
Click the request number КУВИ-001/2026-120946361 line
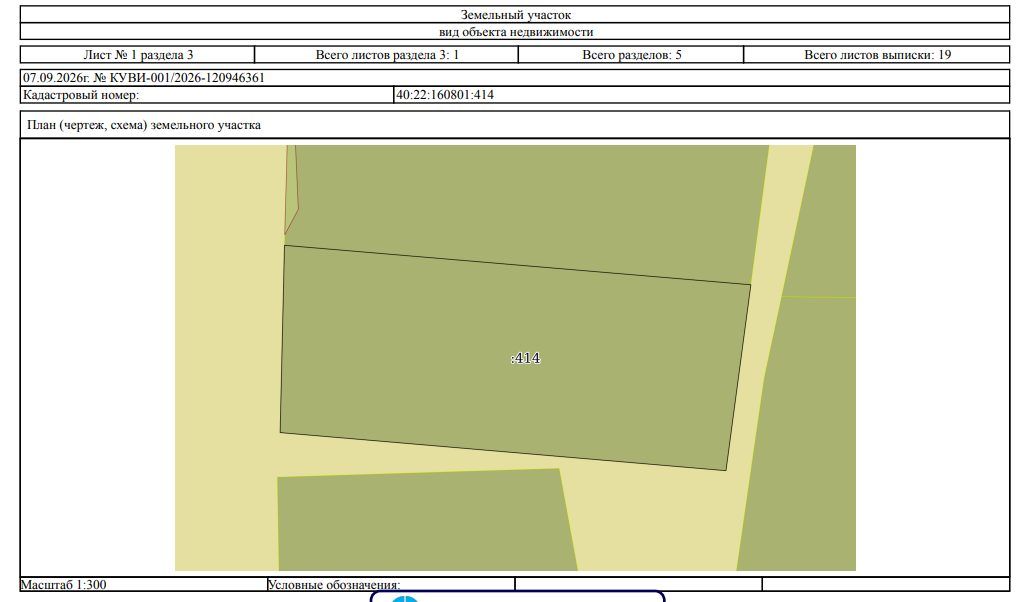pos(144,78)
